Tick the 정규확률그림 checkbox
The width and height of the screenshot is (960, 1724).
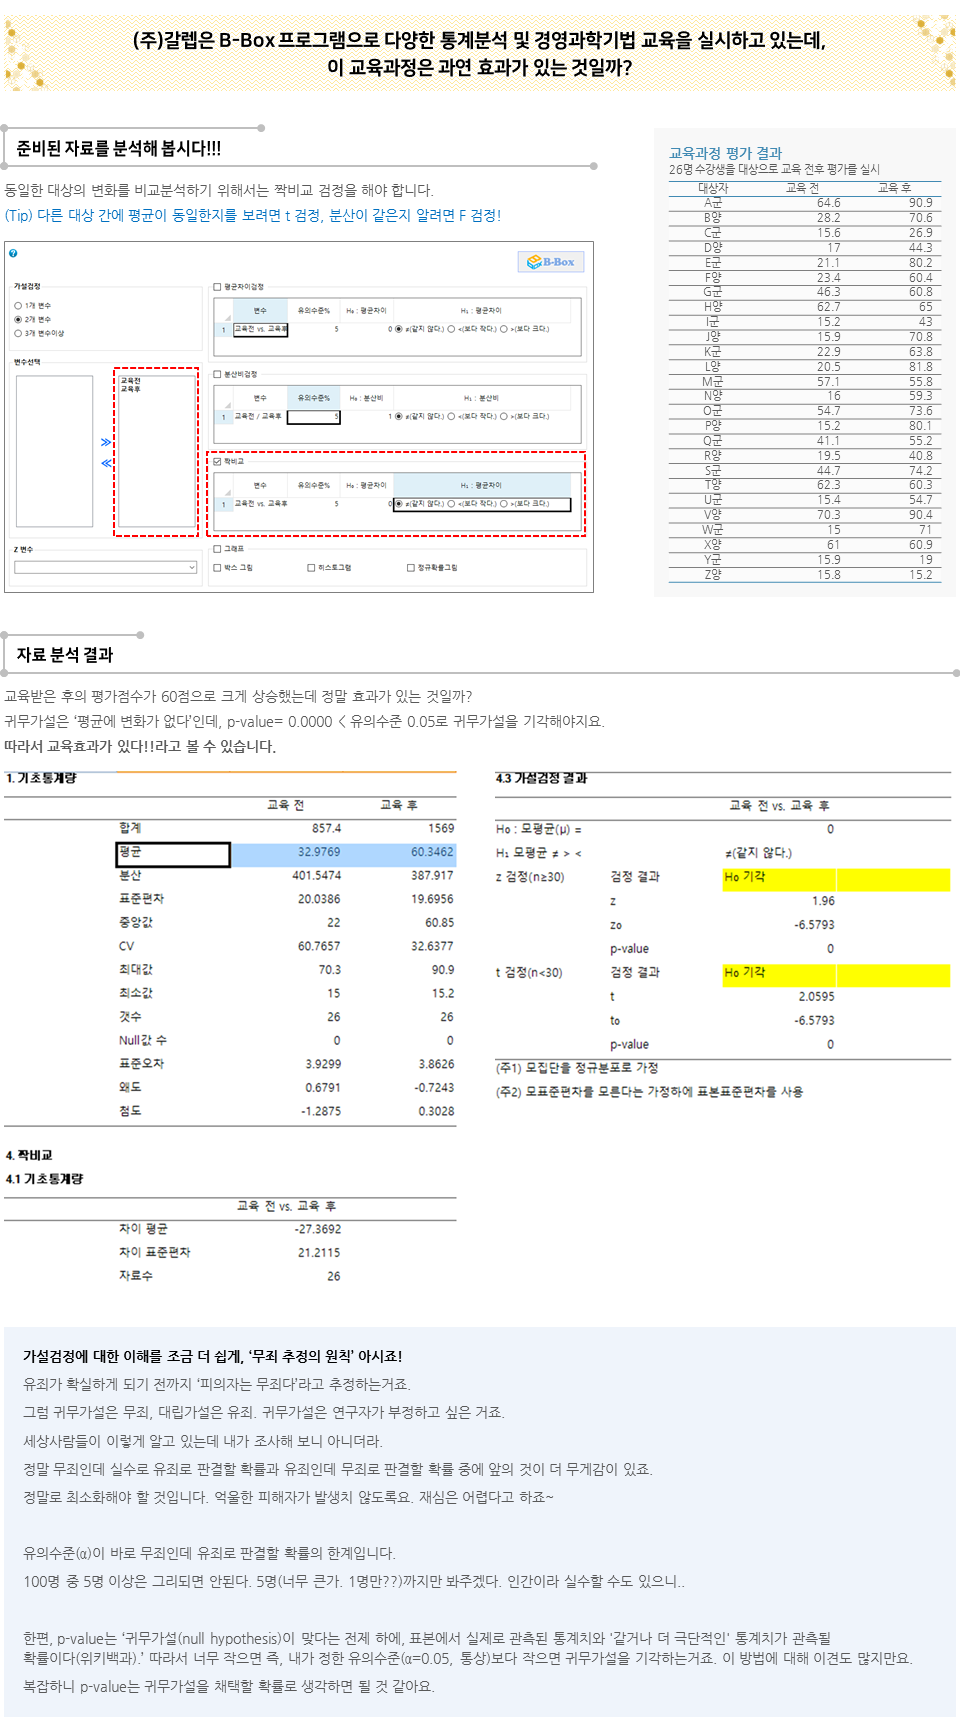tap(411, 568)
